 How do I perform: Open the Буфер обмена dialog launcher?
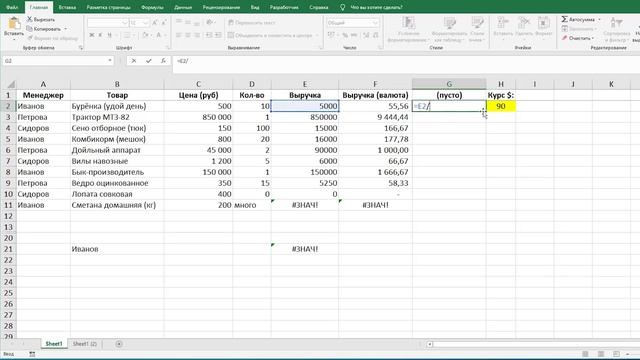(x=80, y=48)
